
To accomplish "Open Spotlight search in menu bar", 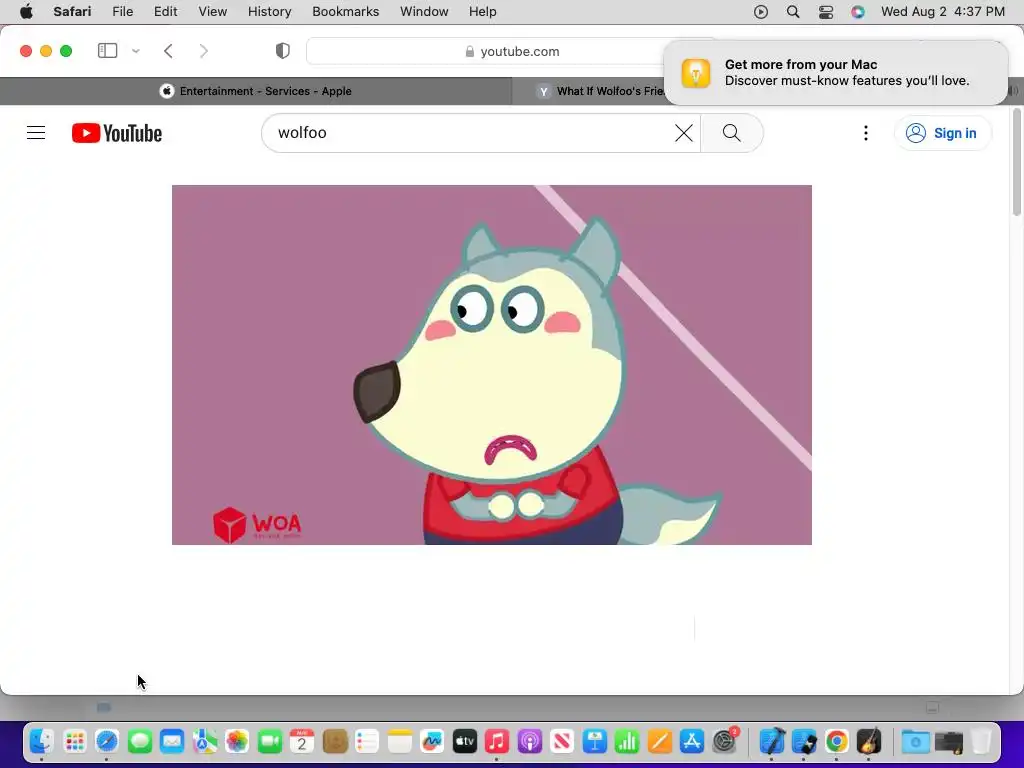I will (793, 12).
